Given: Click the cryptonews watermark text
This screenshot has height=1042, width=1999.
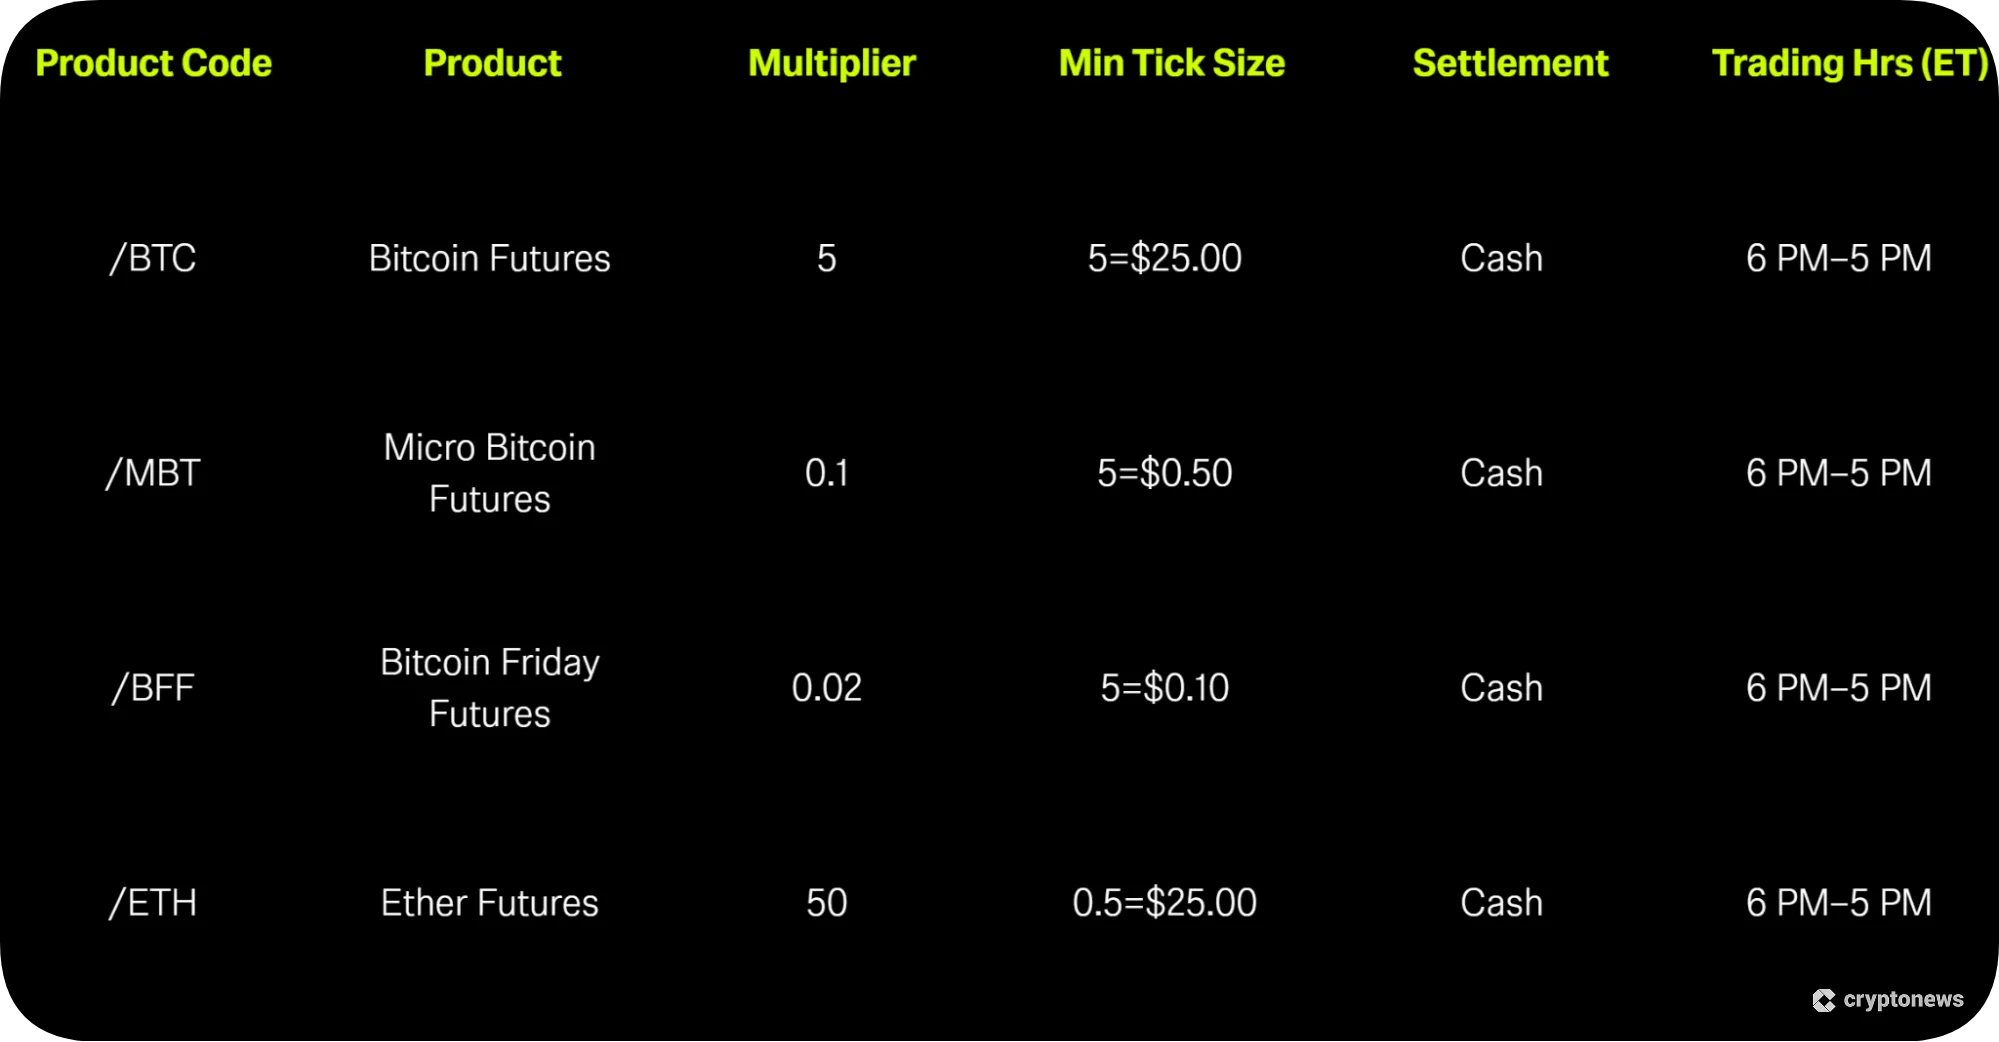Looking at the screenshot, I should [1903, 1000].
